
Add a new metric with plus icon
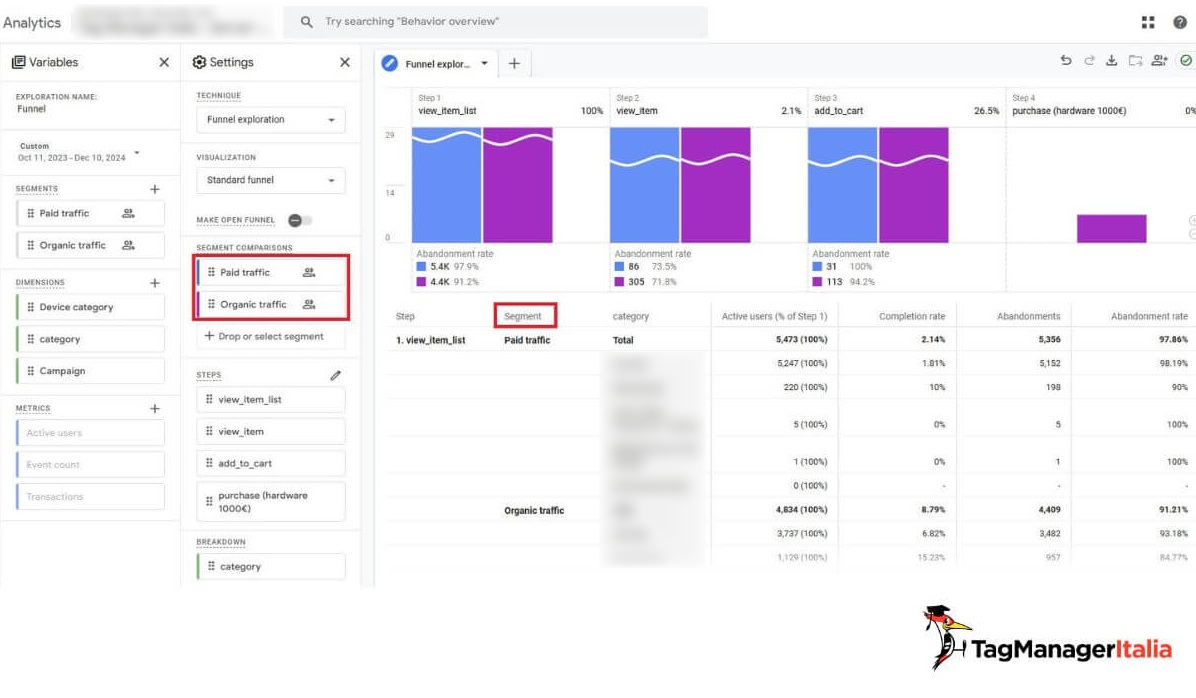(155, 409)
